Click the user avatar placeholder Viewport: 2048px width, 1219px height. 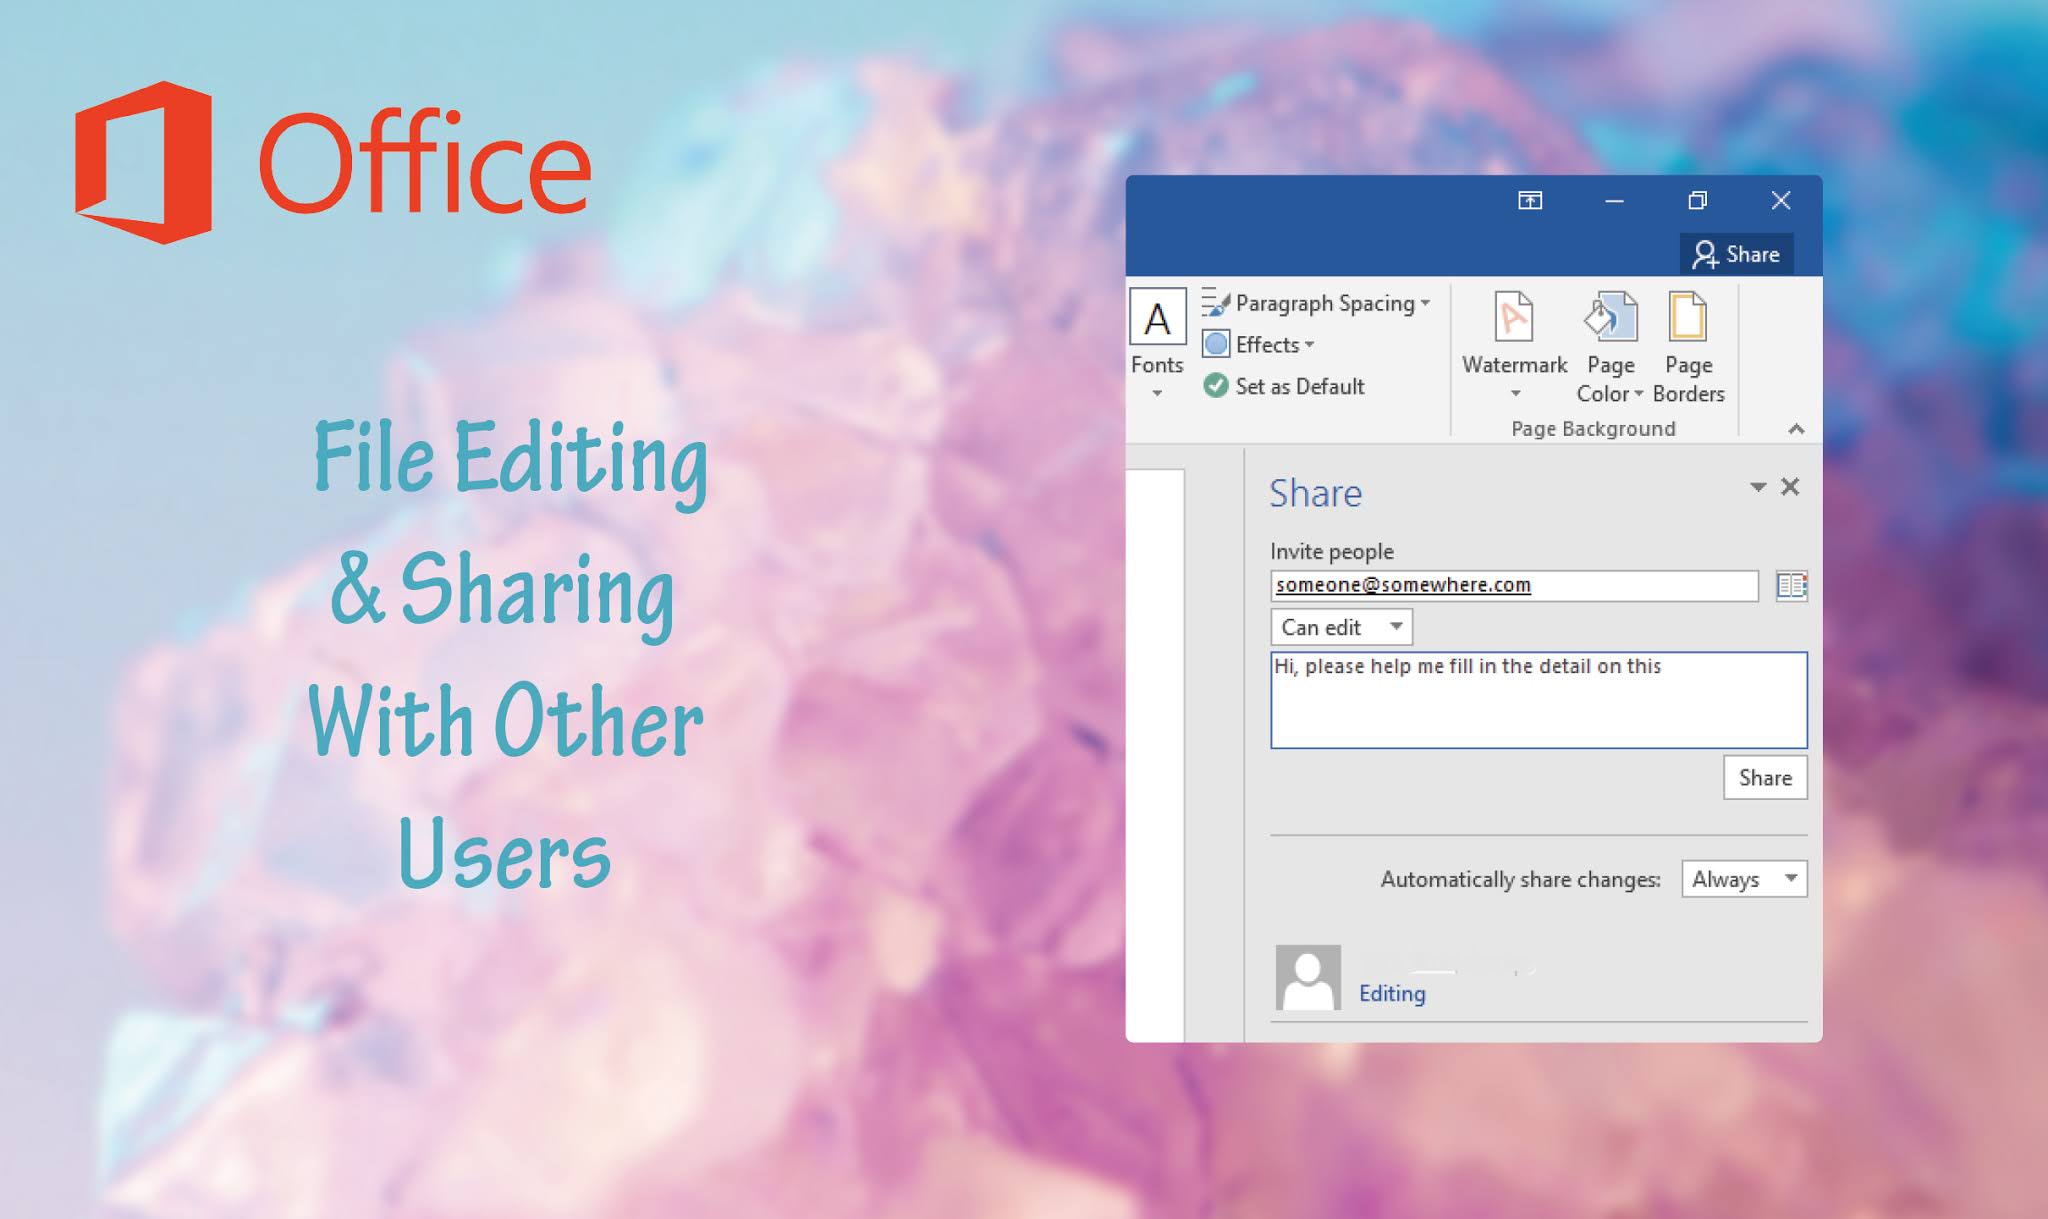point(1308,978)
